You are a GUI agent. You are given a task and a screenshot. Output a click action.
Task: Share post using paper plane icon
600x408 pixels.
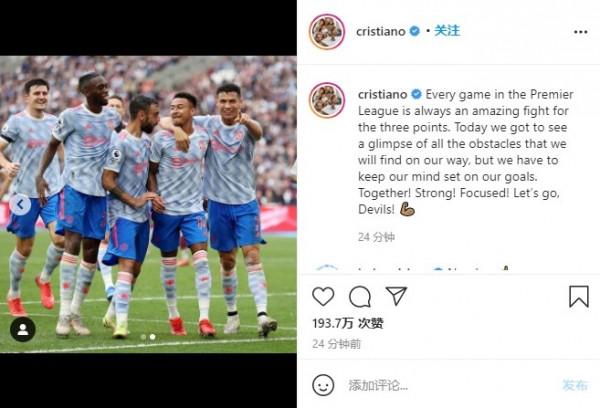click(x=396, y=296)
